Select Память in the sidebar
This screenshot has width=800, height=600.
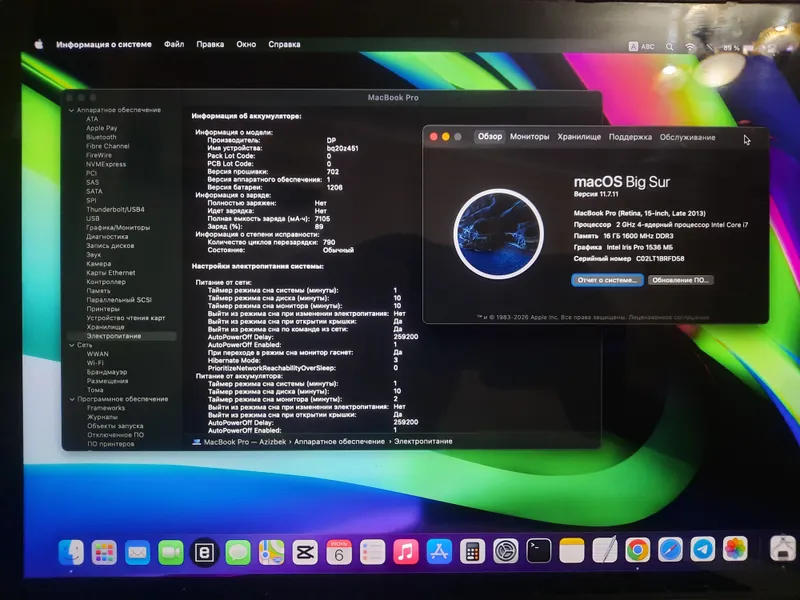[98, 291]
